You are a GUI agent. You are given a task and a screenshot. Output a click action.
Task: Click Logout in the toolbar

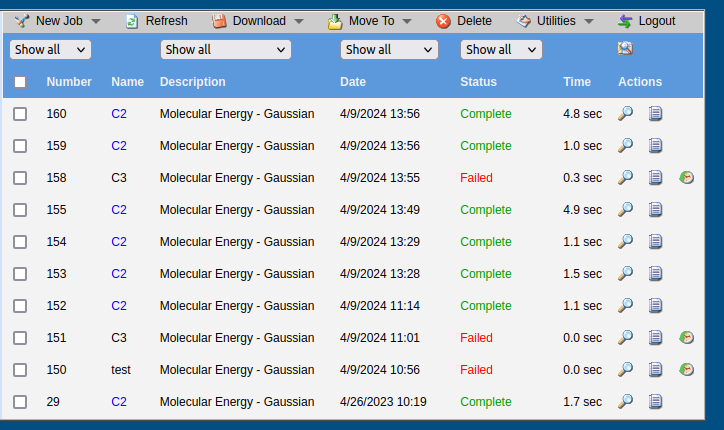[x=646, y=21]
